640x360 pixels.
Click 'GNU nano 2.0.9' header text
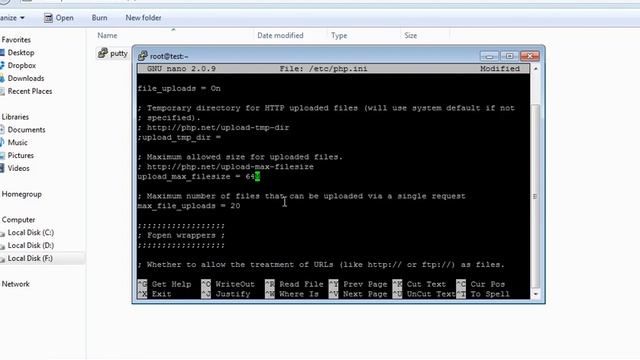point(181,69)
